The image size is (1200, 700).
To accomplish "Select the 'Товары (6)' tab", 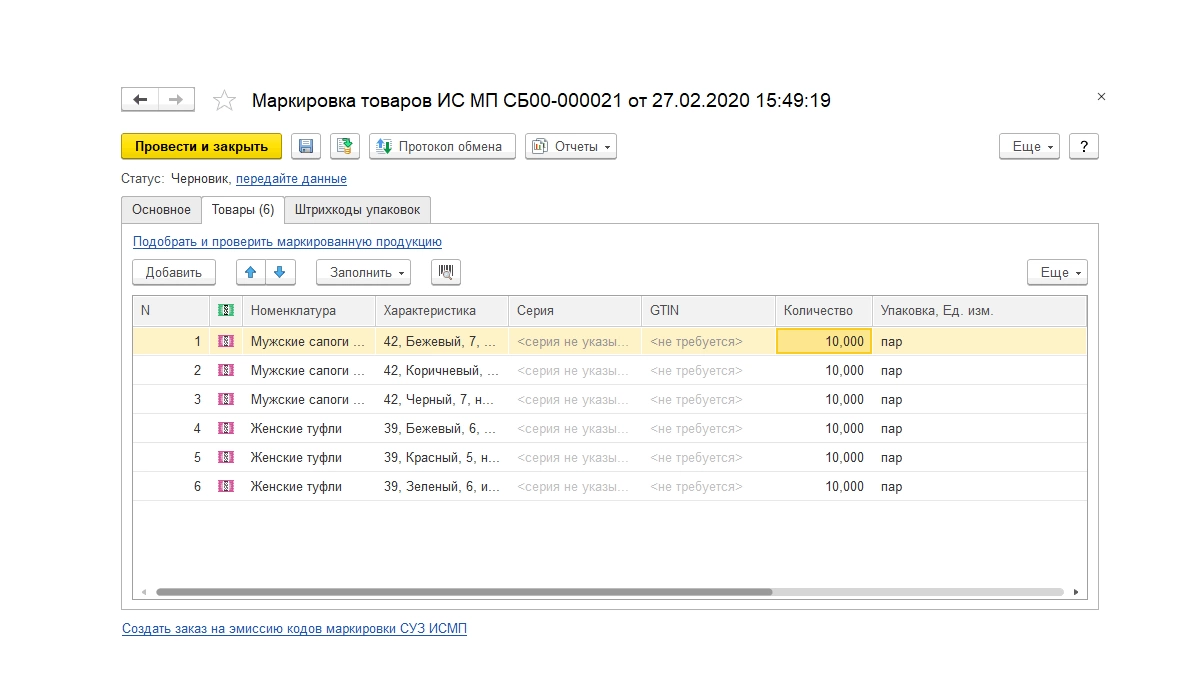I will 243,210.
